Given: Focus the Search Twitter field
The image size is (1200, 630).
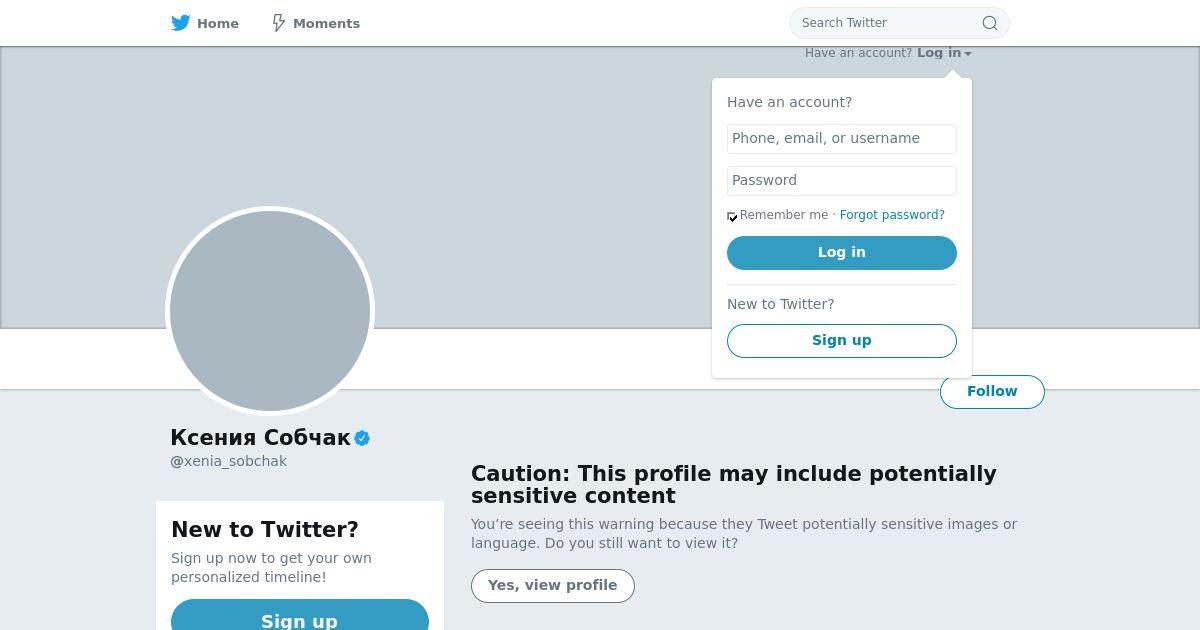Looking at the screenshot, I should pyautogui.click(x=887, y=23).
